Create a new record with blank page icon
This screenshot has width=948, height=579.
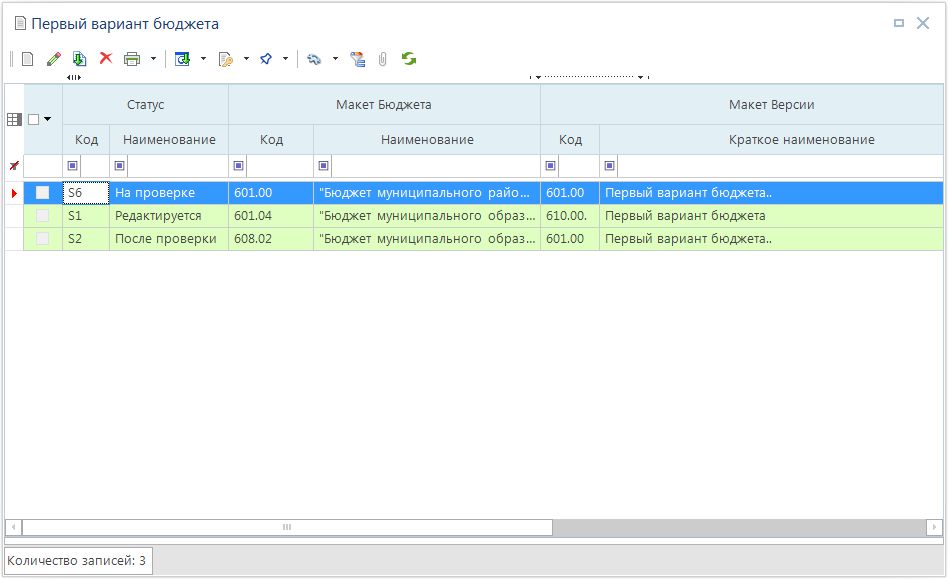[28, 59]
